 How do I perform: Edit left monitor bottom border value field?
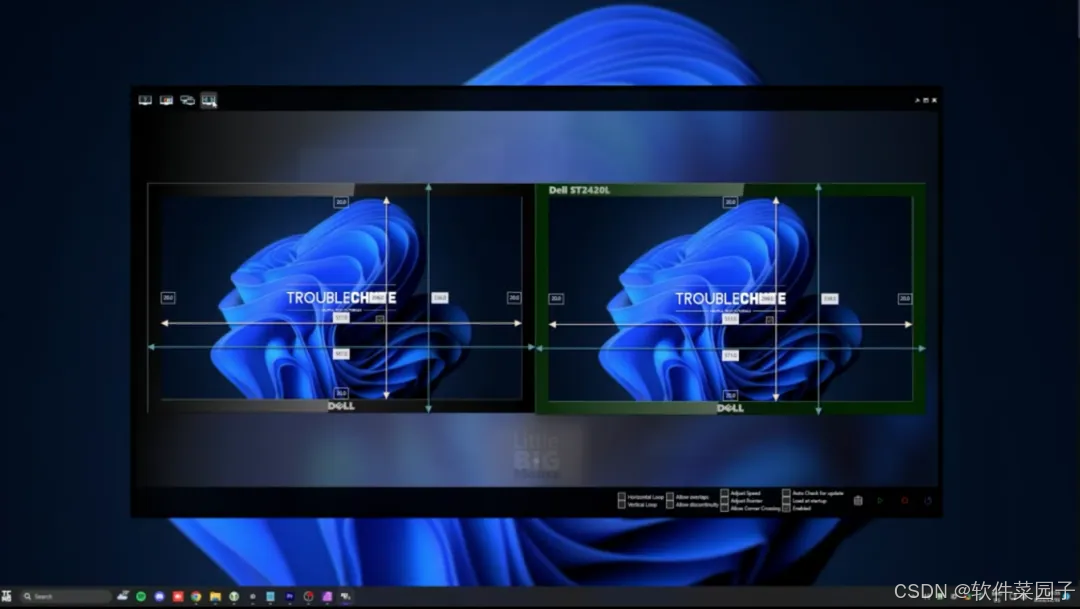[x=341, y=393]
